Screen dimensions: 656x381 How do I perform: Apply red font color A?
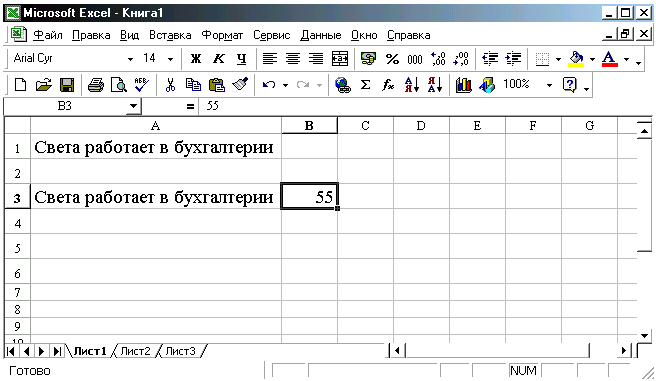[610, 59]
